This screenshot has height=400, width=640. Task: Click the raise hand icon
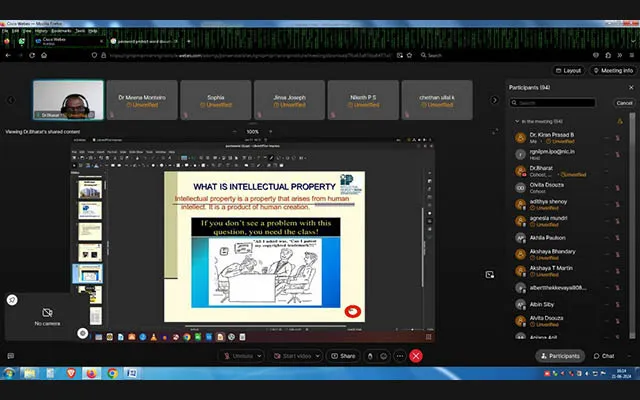point(370,356)
